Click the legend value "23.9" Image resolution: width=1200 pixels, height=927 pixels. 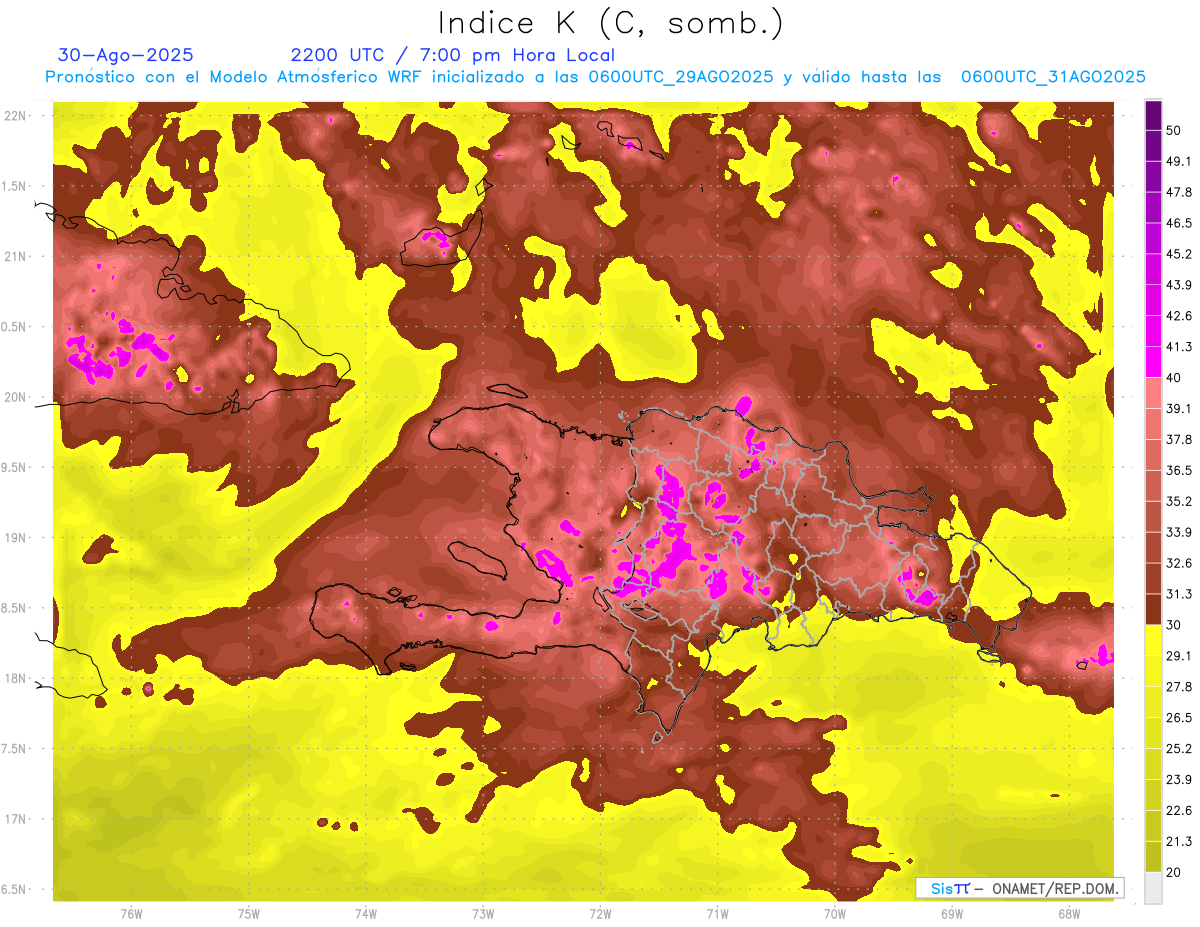1179,780
